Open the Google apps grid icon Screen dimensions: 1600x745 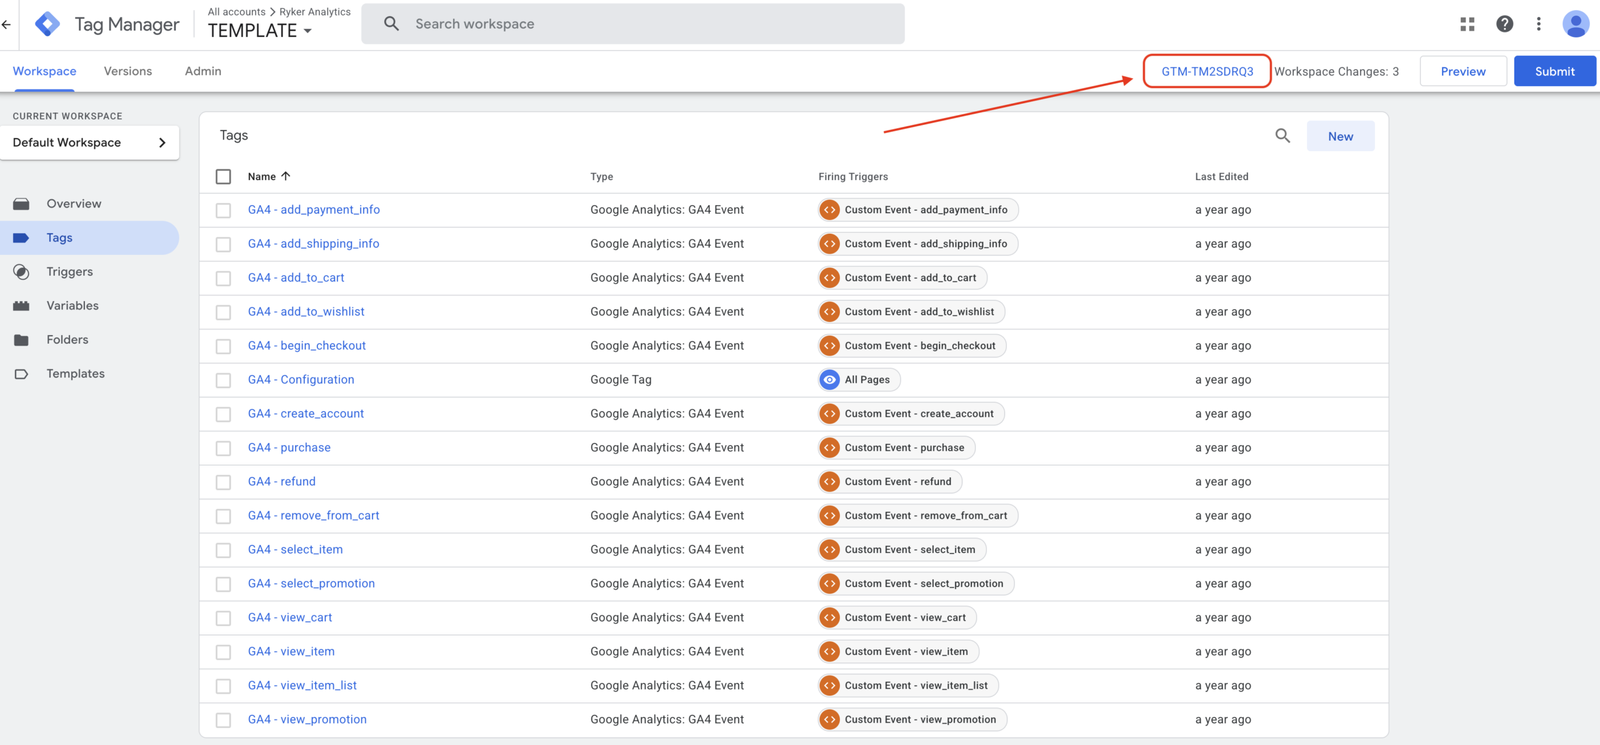pos(1467,24)
